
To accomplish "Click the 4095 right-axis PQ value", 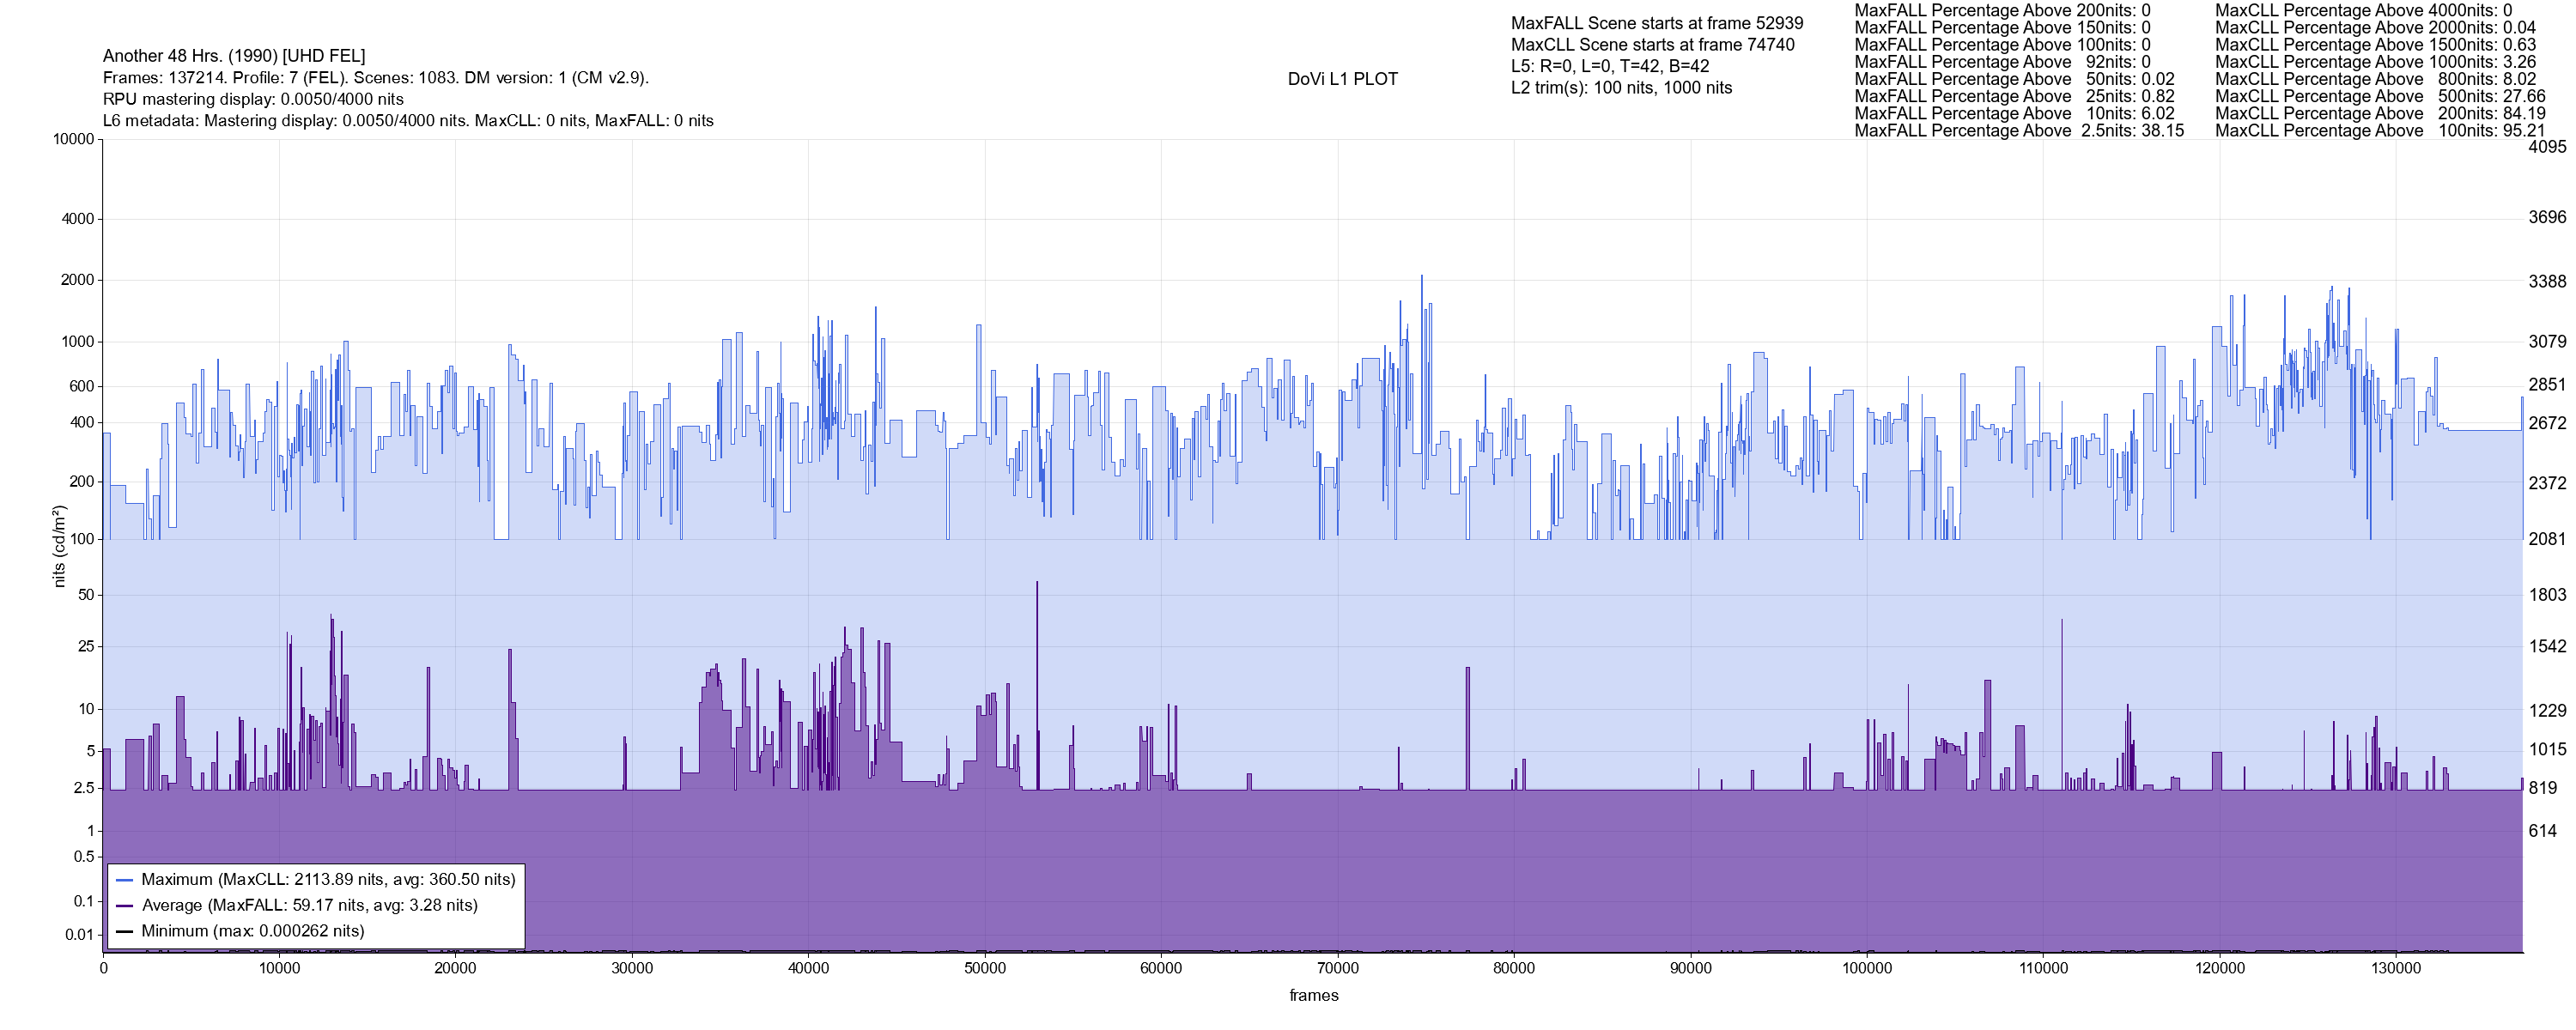I will 2547,146.
